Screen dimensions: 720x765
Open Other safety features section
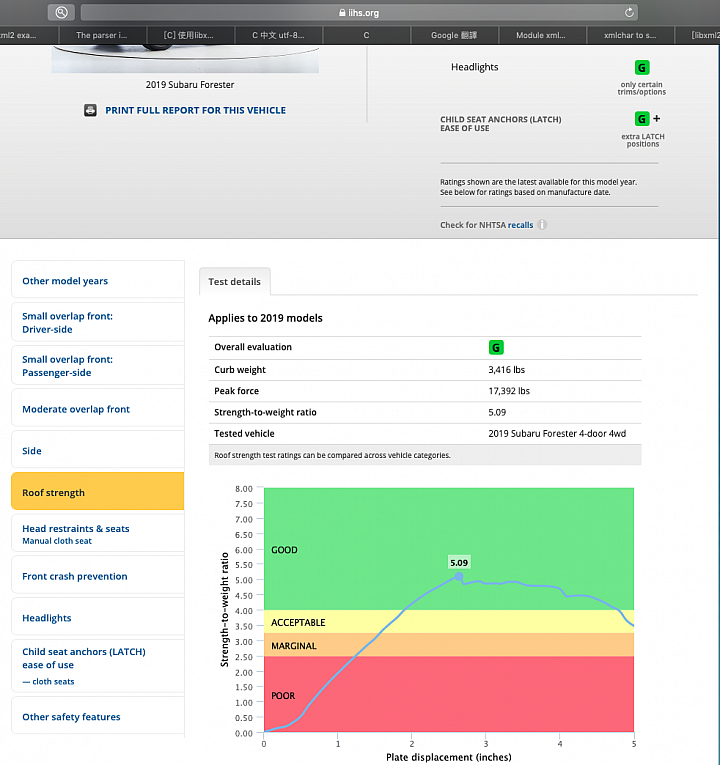tap(98, 717)
